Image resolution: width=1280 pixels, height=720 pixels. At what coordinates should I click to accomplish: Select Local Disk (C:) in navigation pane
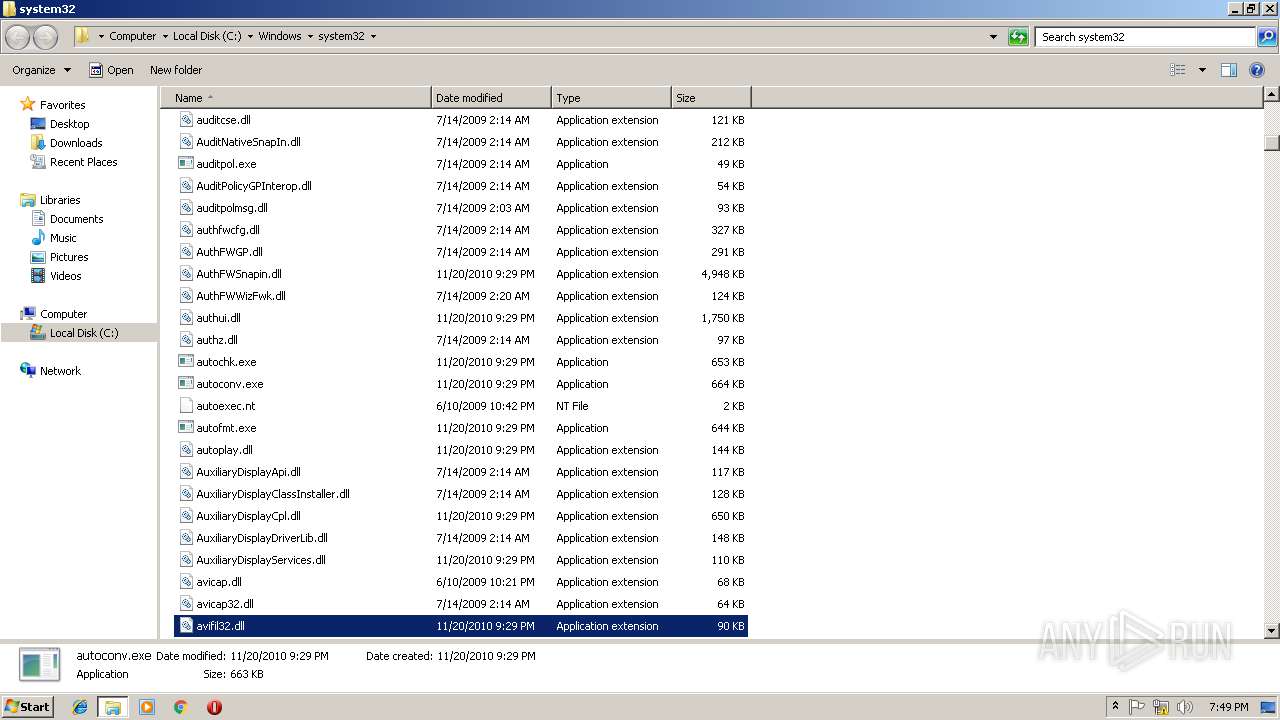[x=84, y=333]
